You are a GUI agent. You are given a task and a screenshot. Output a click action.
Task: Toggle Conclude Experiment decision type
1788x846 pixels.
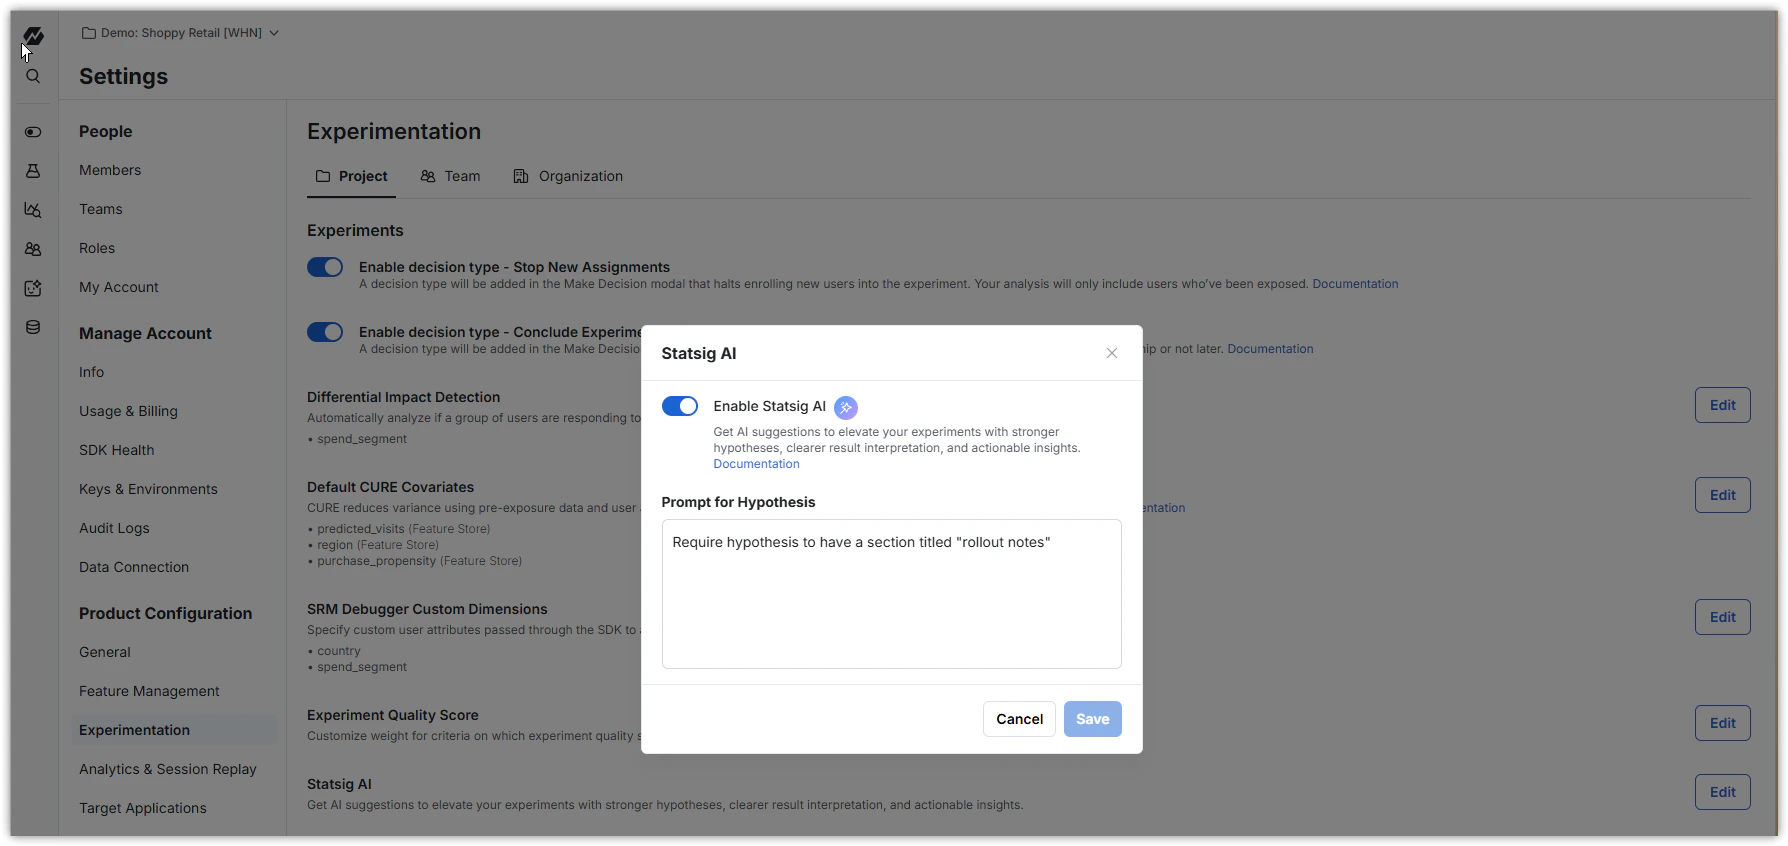pyautogui.click(x=325, y=332)
